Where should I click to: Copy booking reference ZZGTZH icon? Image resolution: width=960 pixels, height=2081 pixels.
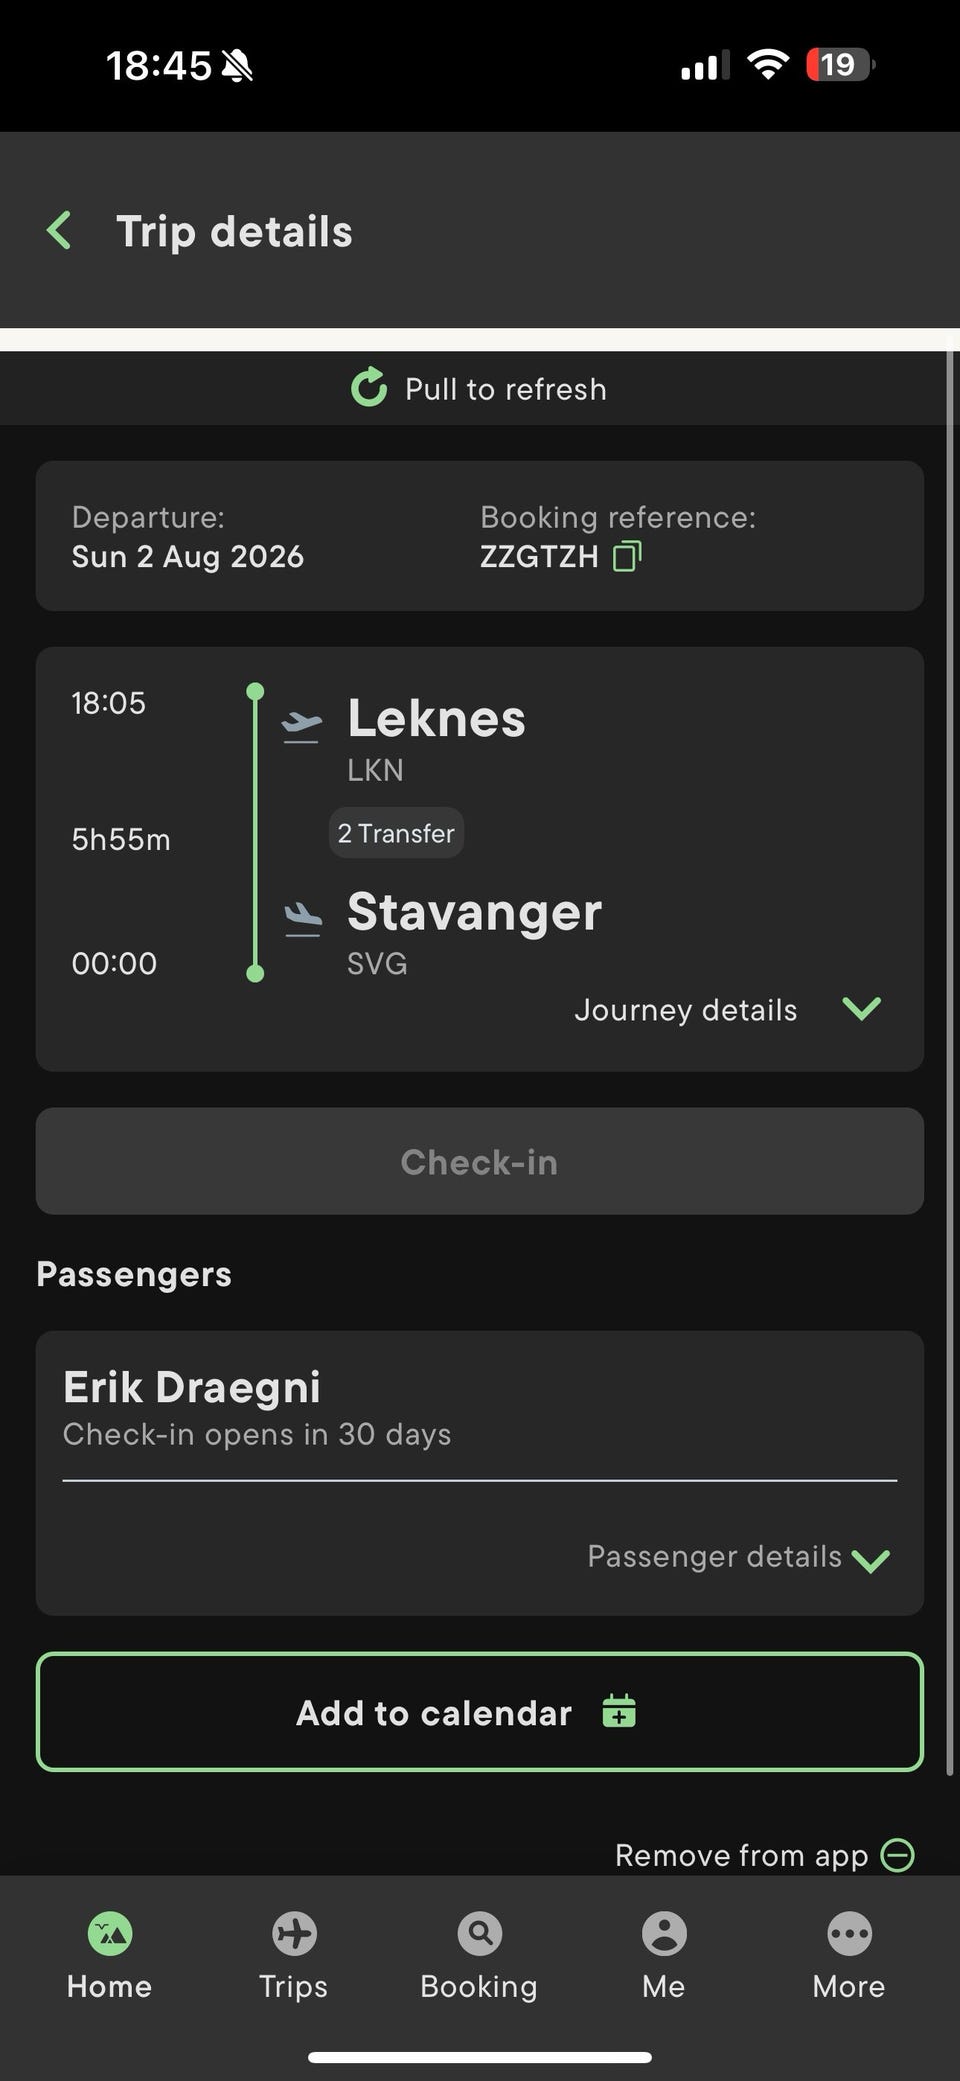click(627, 556)
